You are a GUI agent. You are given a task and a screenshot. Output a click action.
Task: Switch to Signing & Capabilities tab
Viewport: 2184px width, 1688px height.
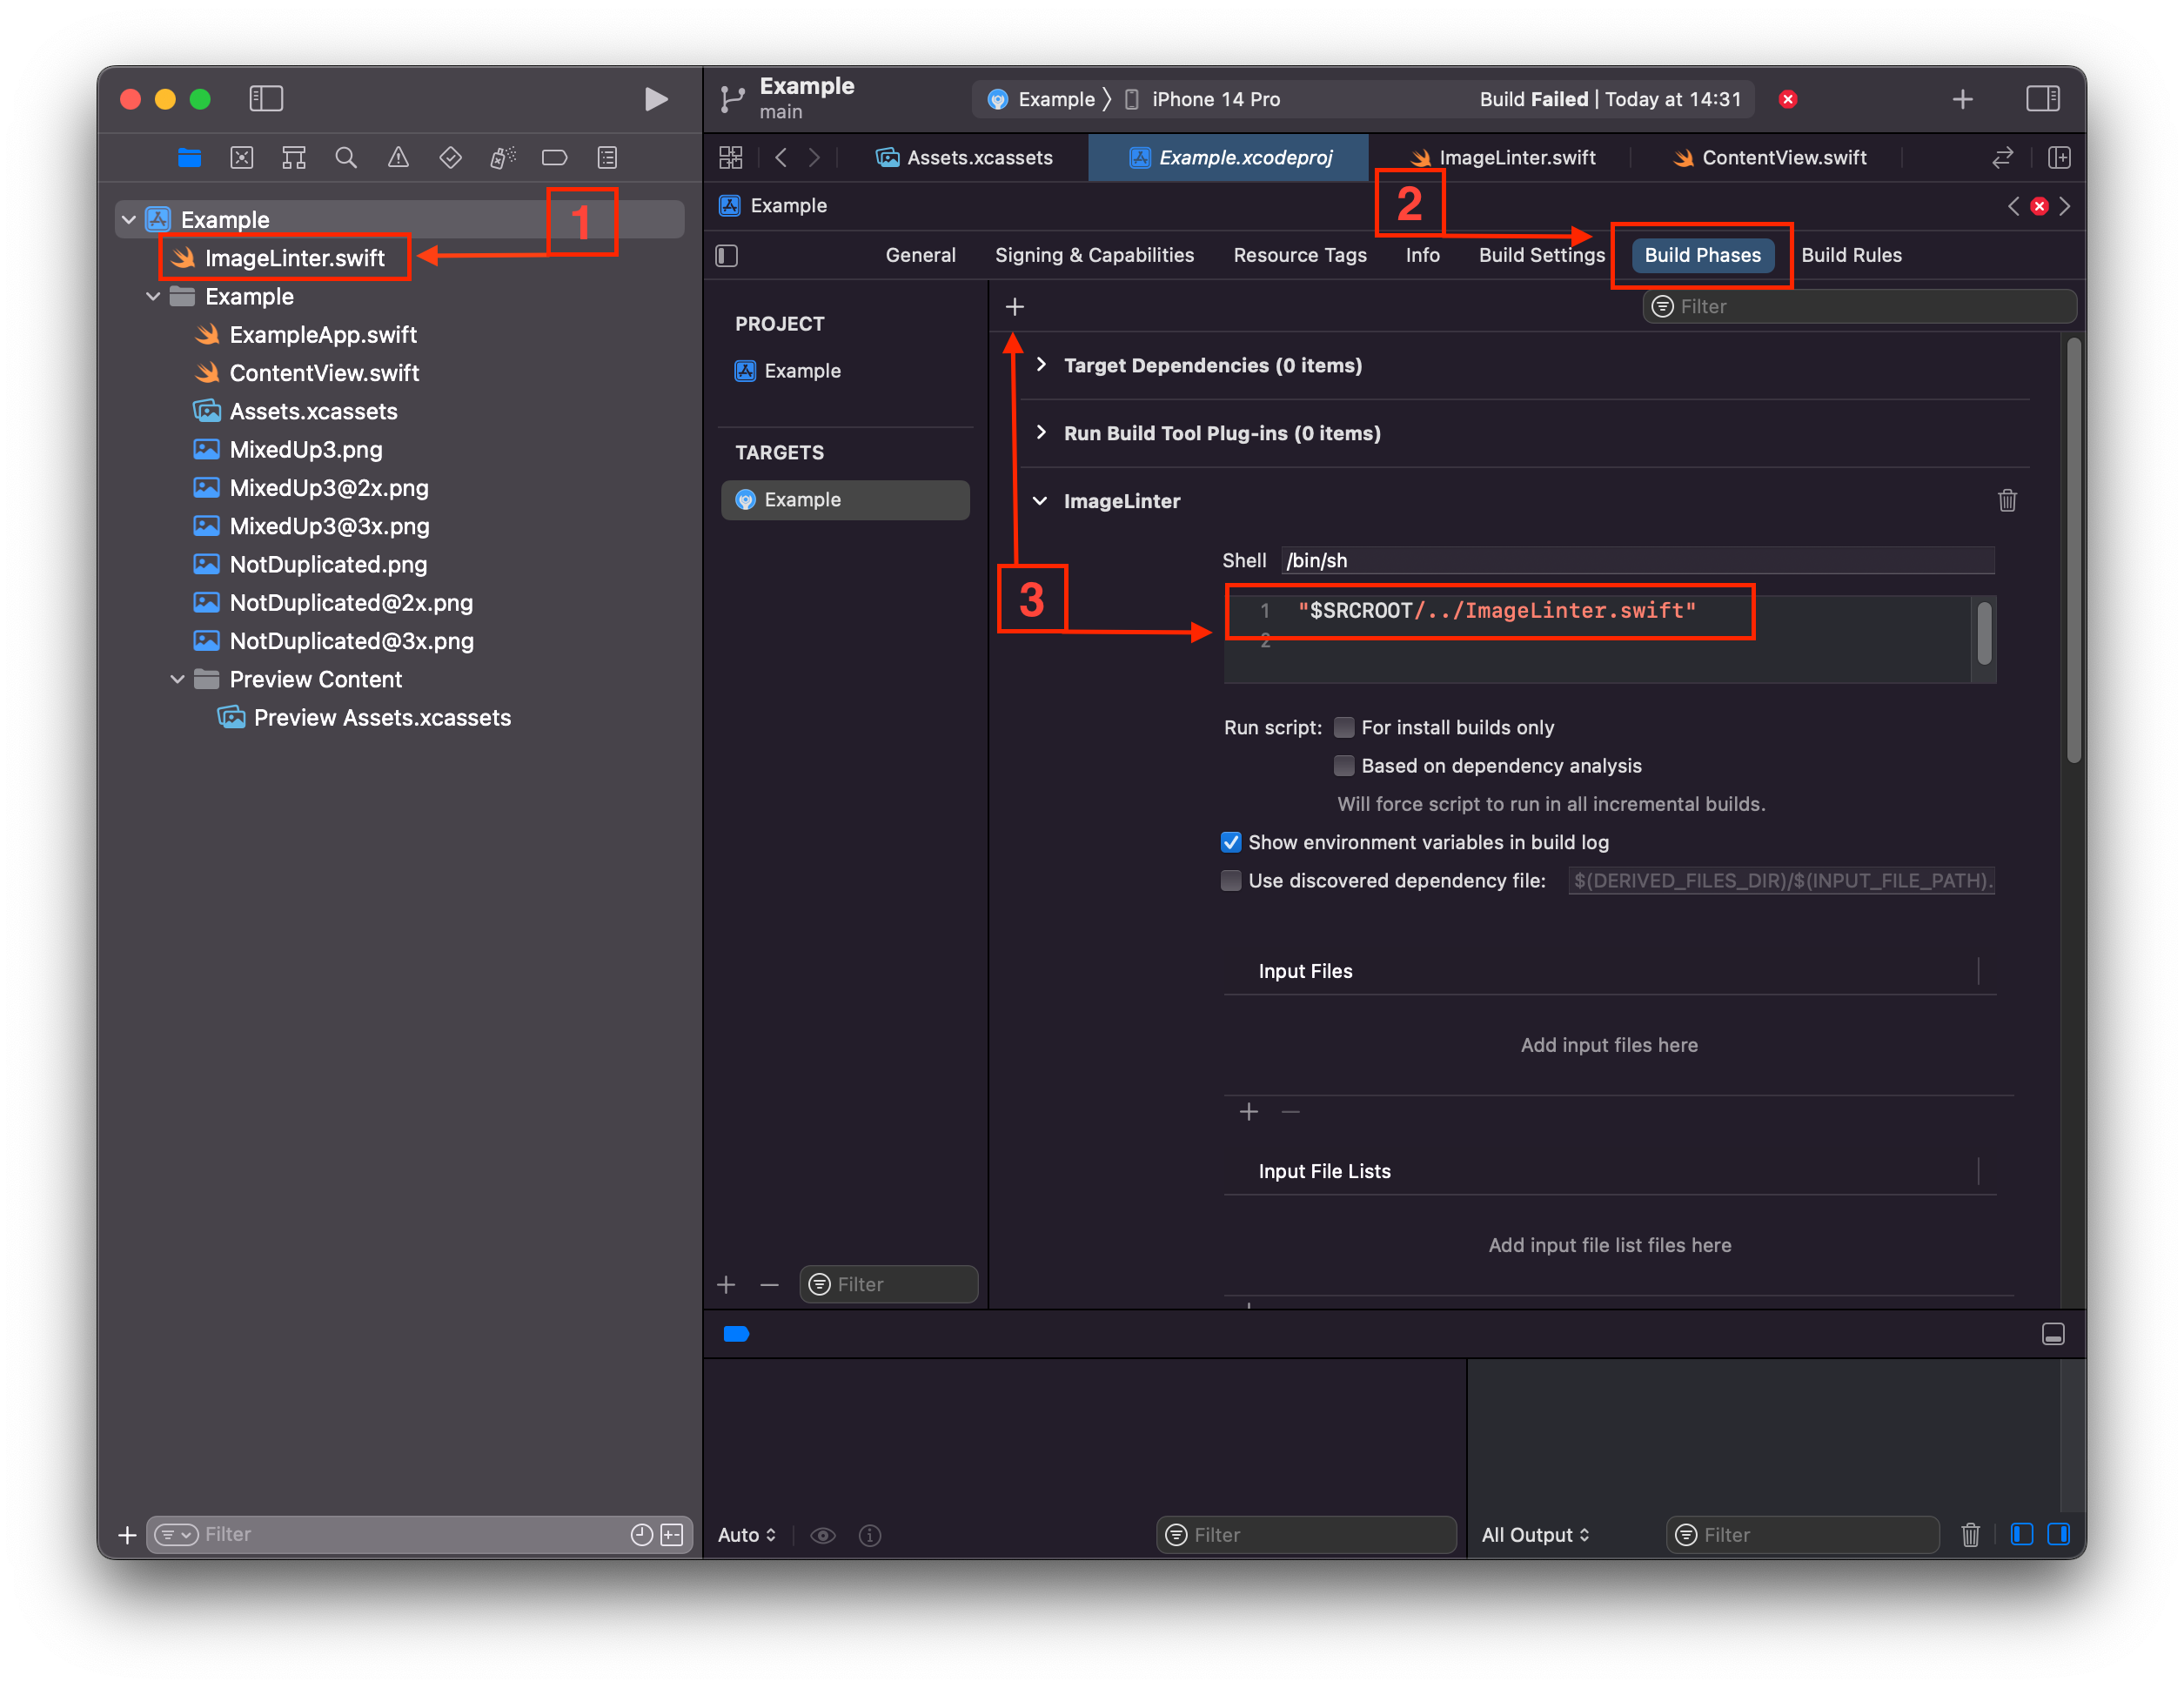(1094, 255)
